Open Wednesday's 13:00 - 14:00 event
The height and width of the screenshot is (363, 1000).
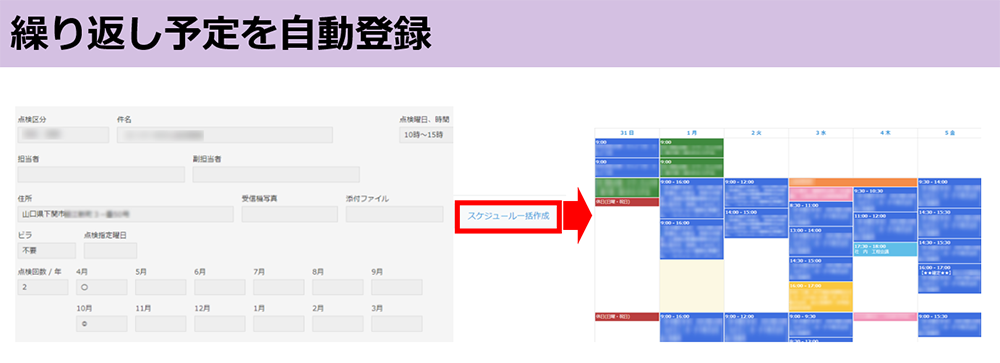coord(821,241)
